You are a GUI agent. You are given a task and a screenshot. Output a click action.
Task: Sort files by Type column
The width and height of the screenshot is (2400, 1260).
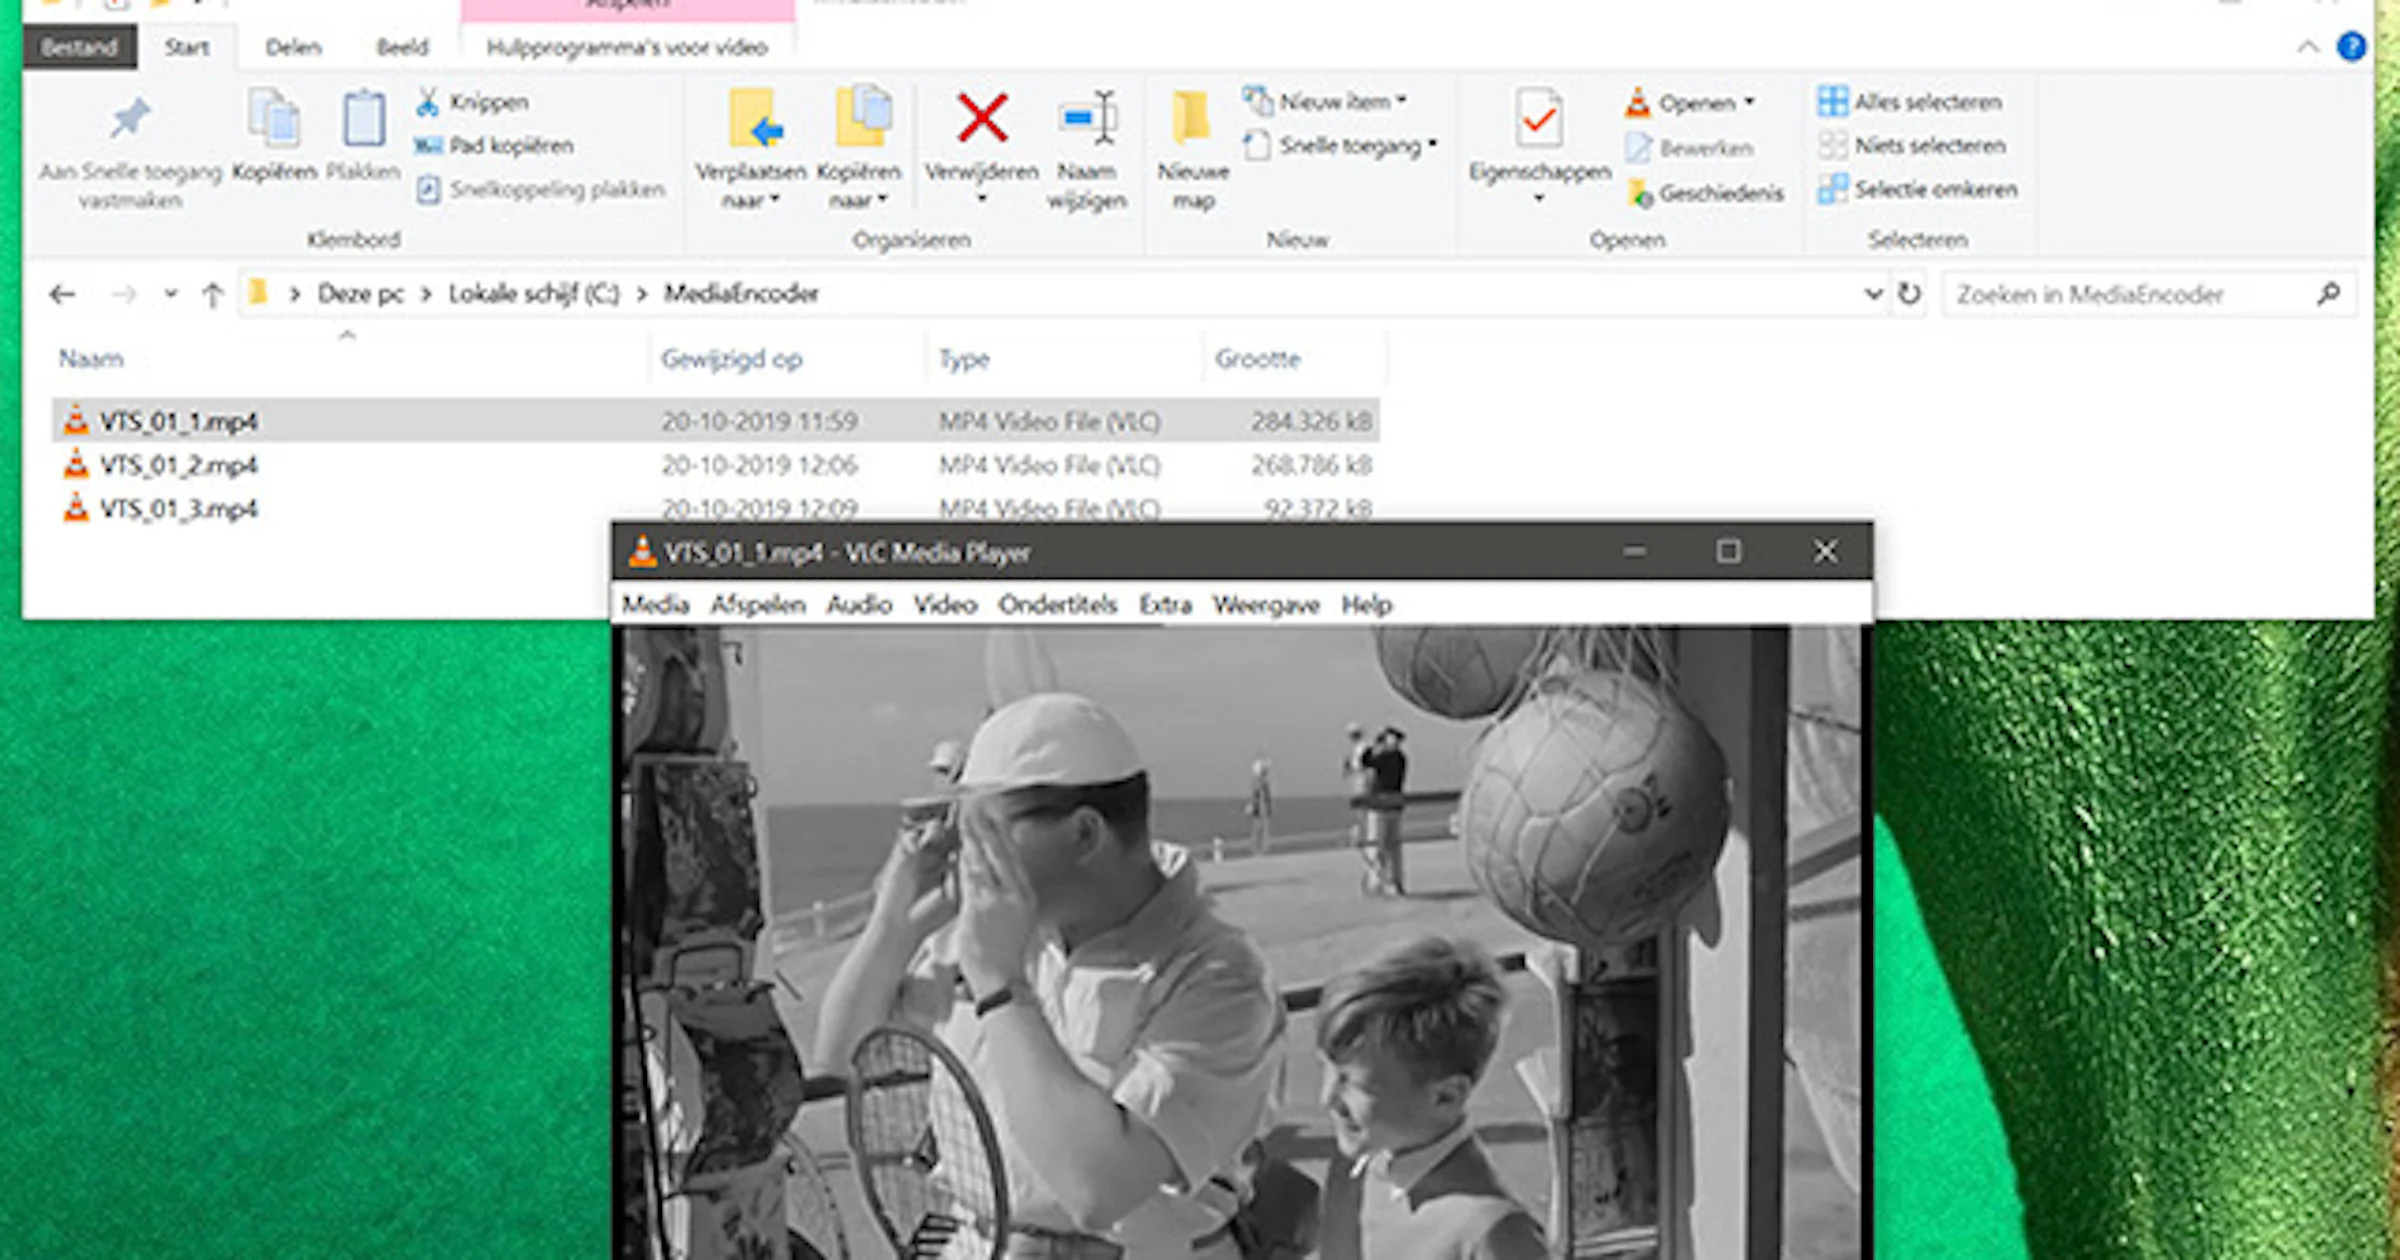click(964, 359)
